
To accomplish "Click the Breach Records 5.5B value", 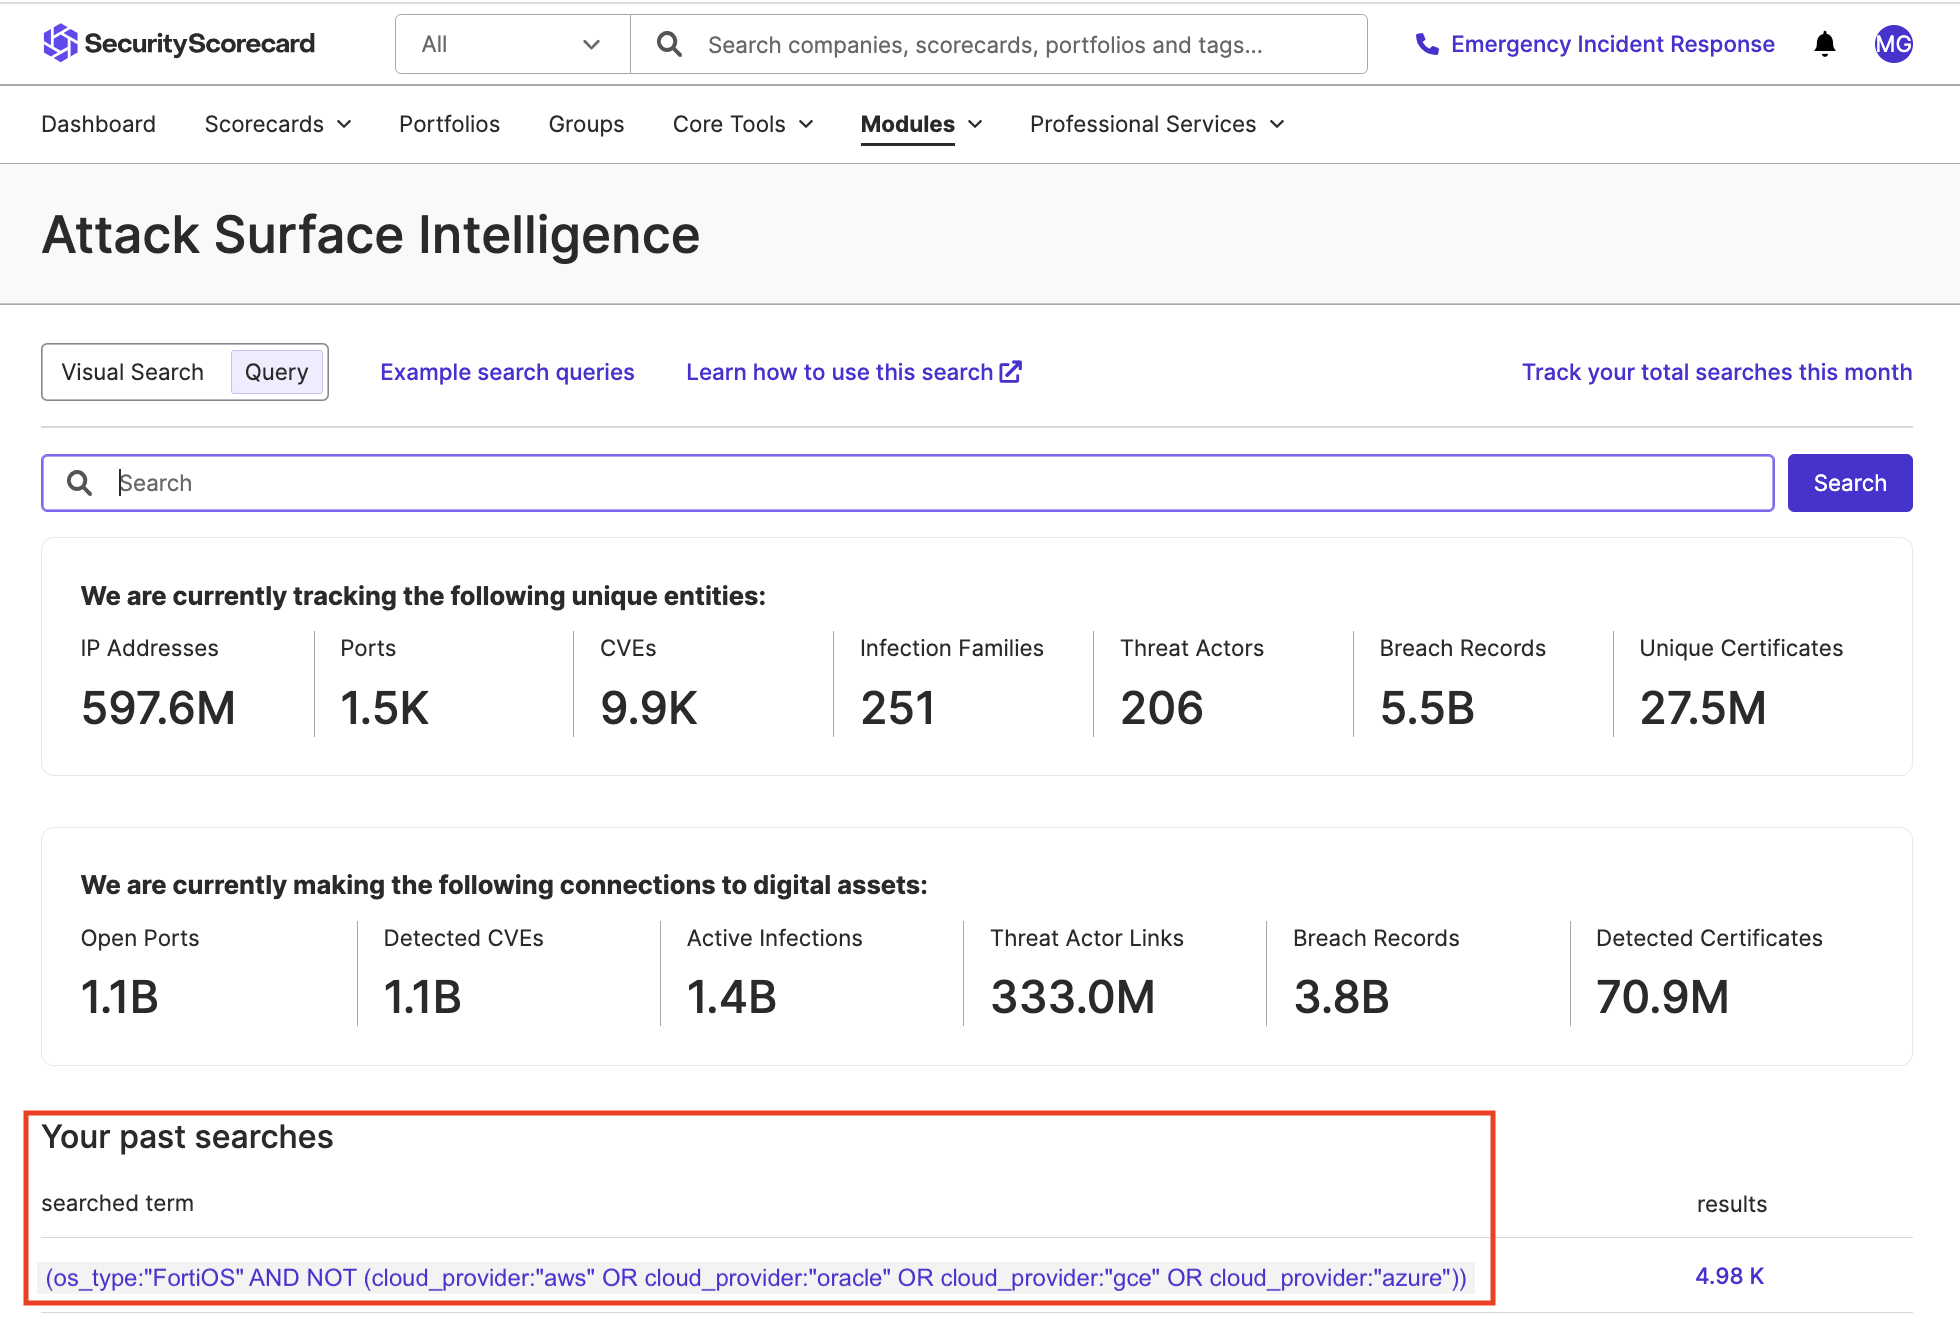I will (x=1427, y=708).
